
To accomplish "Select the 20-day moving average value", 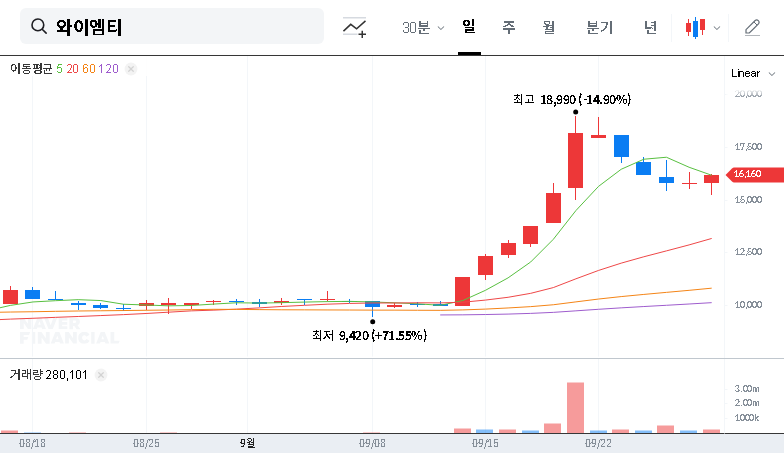I will point(72,68).
